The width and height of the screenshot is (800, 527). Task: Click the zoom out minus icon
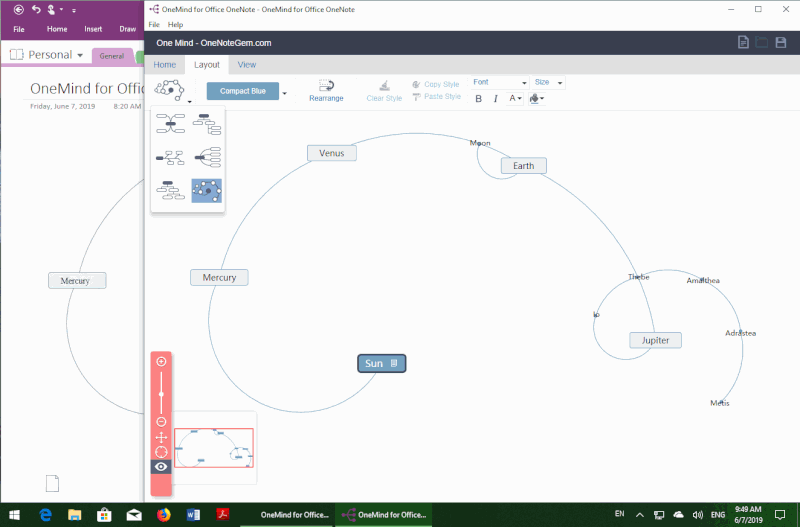tap(161, 422)
